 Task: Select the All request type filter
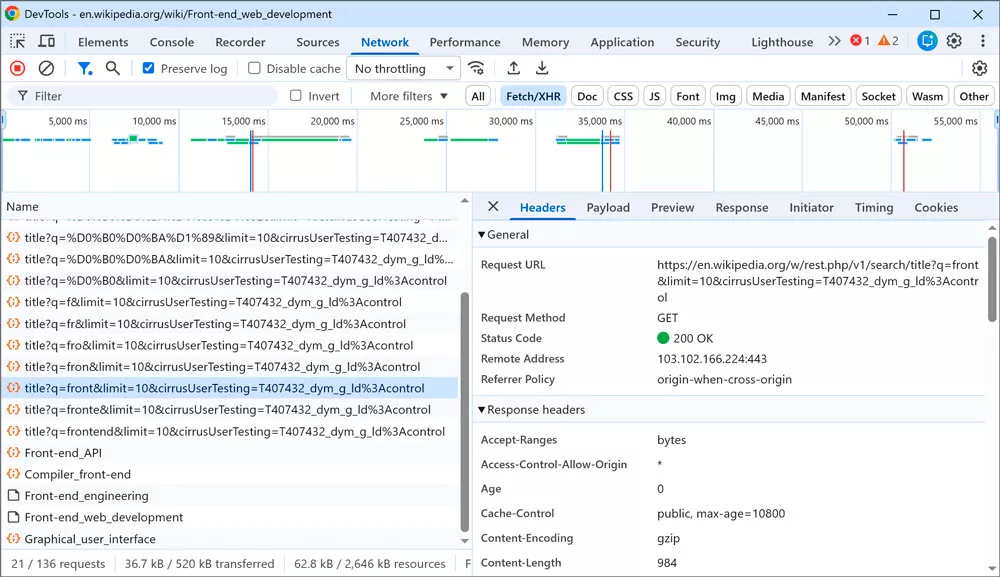click(478, 96)
